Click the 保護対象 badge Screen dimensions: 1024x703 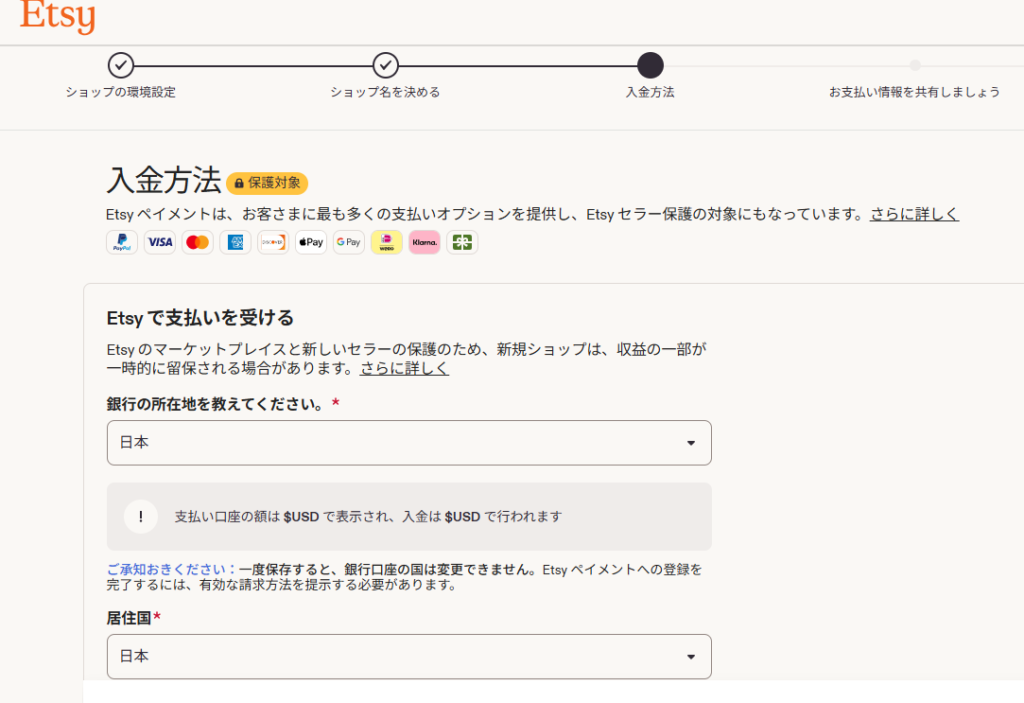point(267,183)
